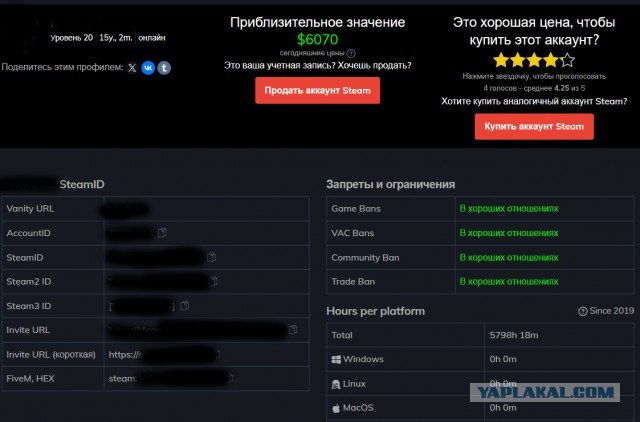Click the Game Bans status value
This screenshot has width=640, height=422.
point(509,209)
